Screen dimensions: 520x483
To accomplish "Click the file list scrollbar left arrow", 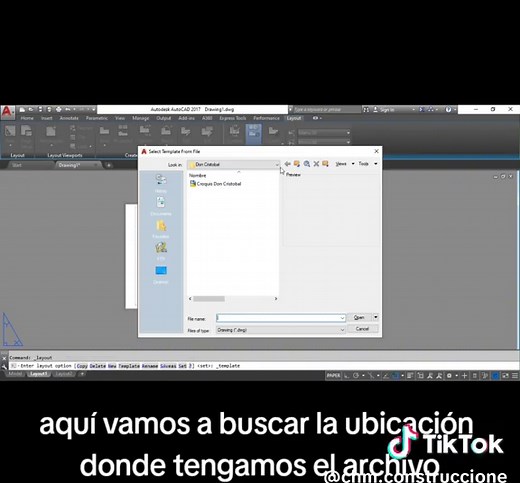I will coord(190,299).
